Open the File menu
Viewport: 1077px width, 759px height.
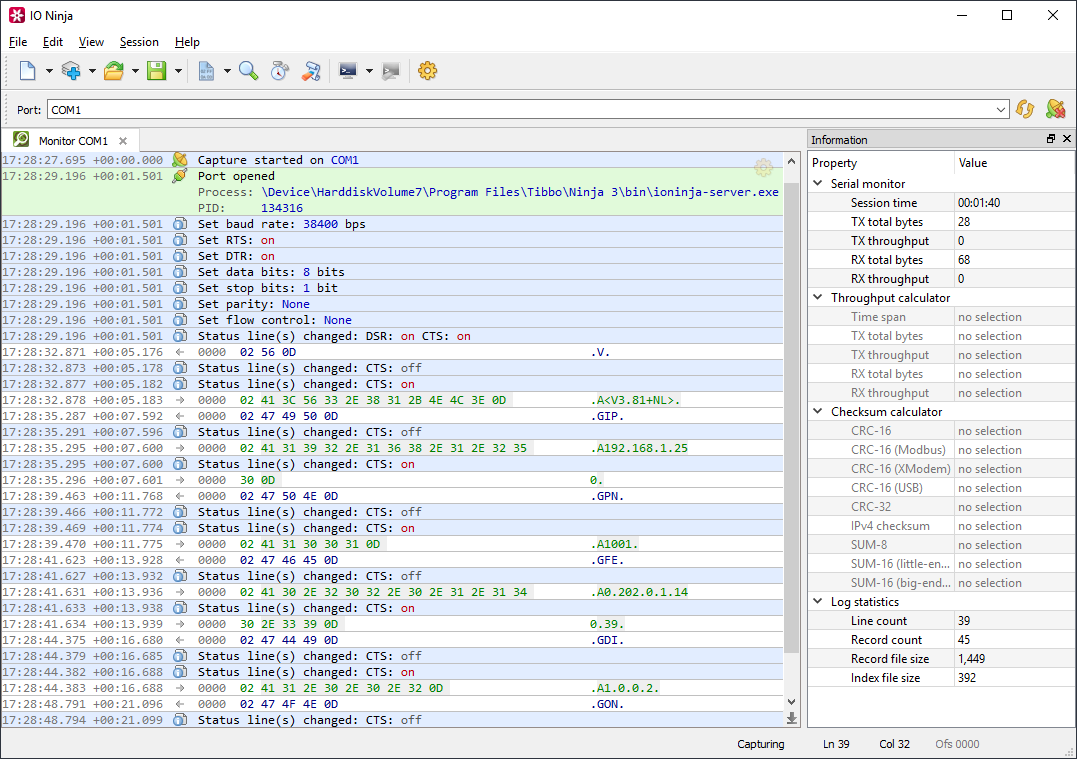click(x=18, y=42)
